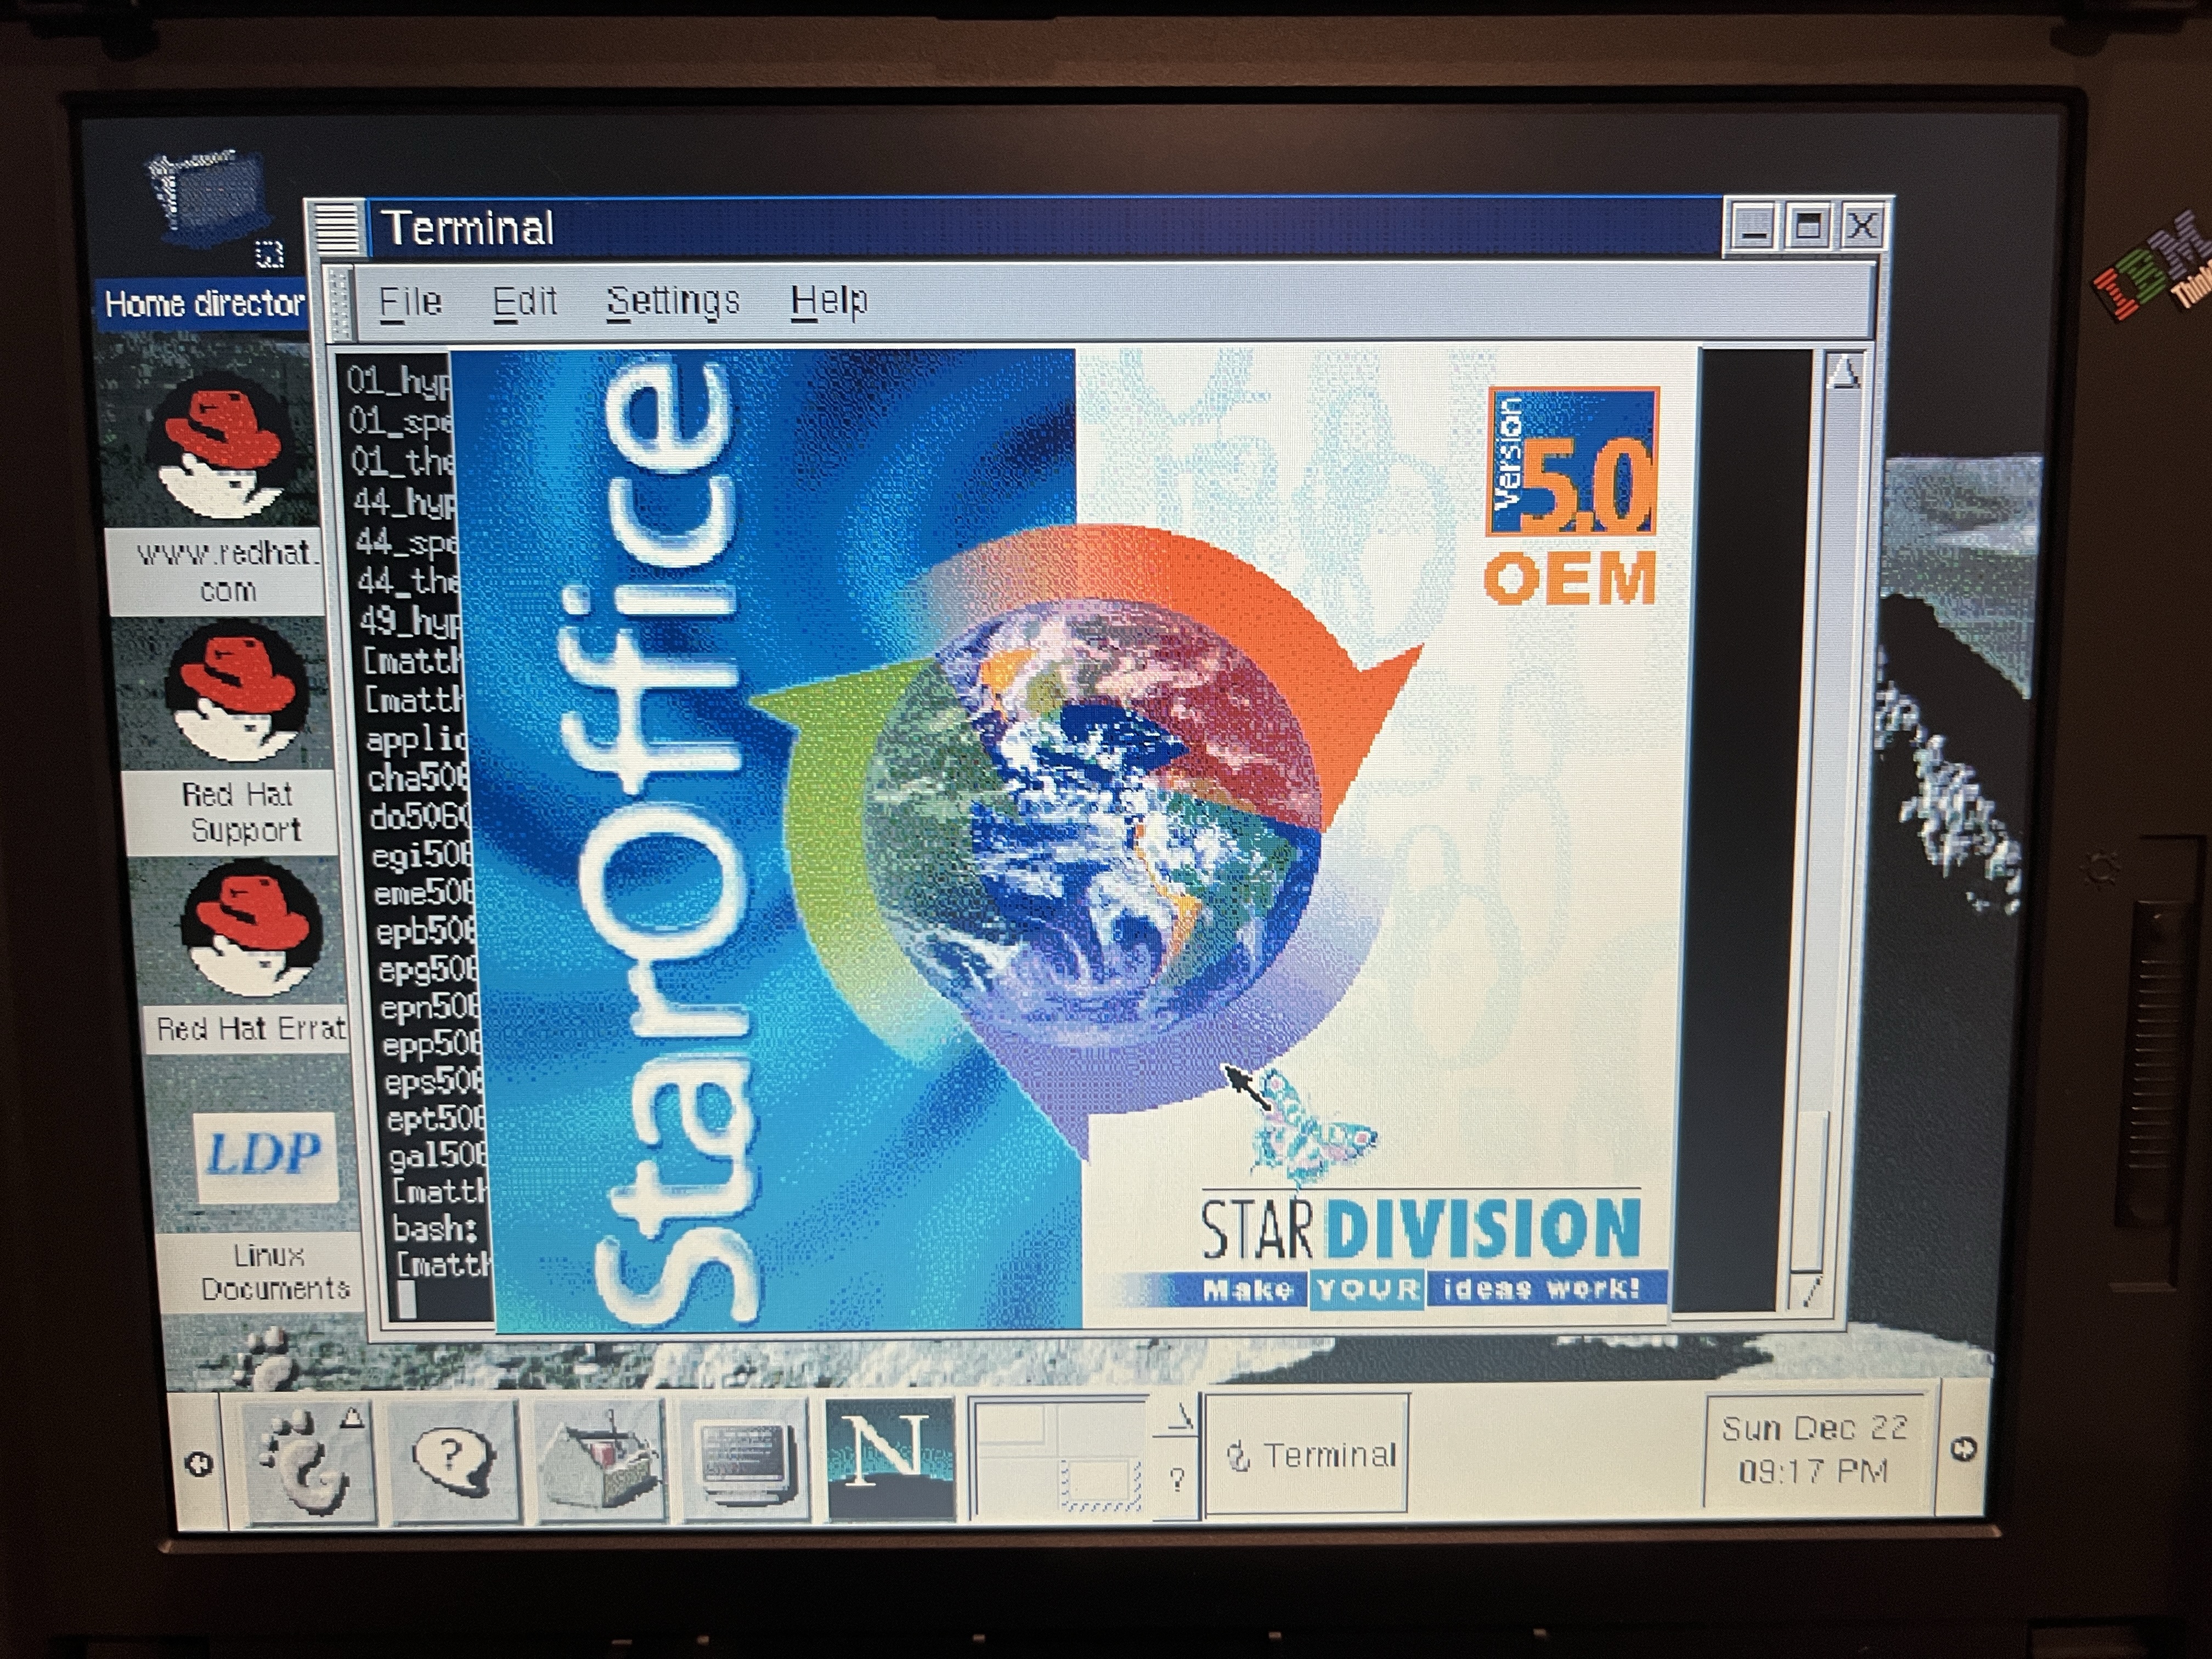Expand the pager task list arrow

1181,1417
